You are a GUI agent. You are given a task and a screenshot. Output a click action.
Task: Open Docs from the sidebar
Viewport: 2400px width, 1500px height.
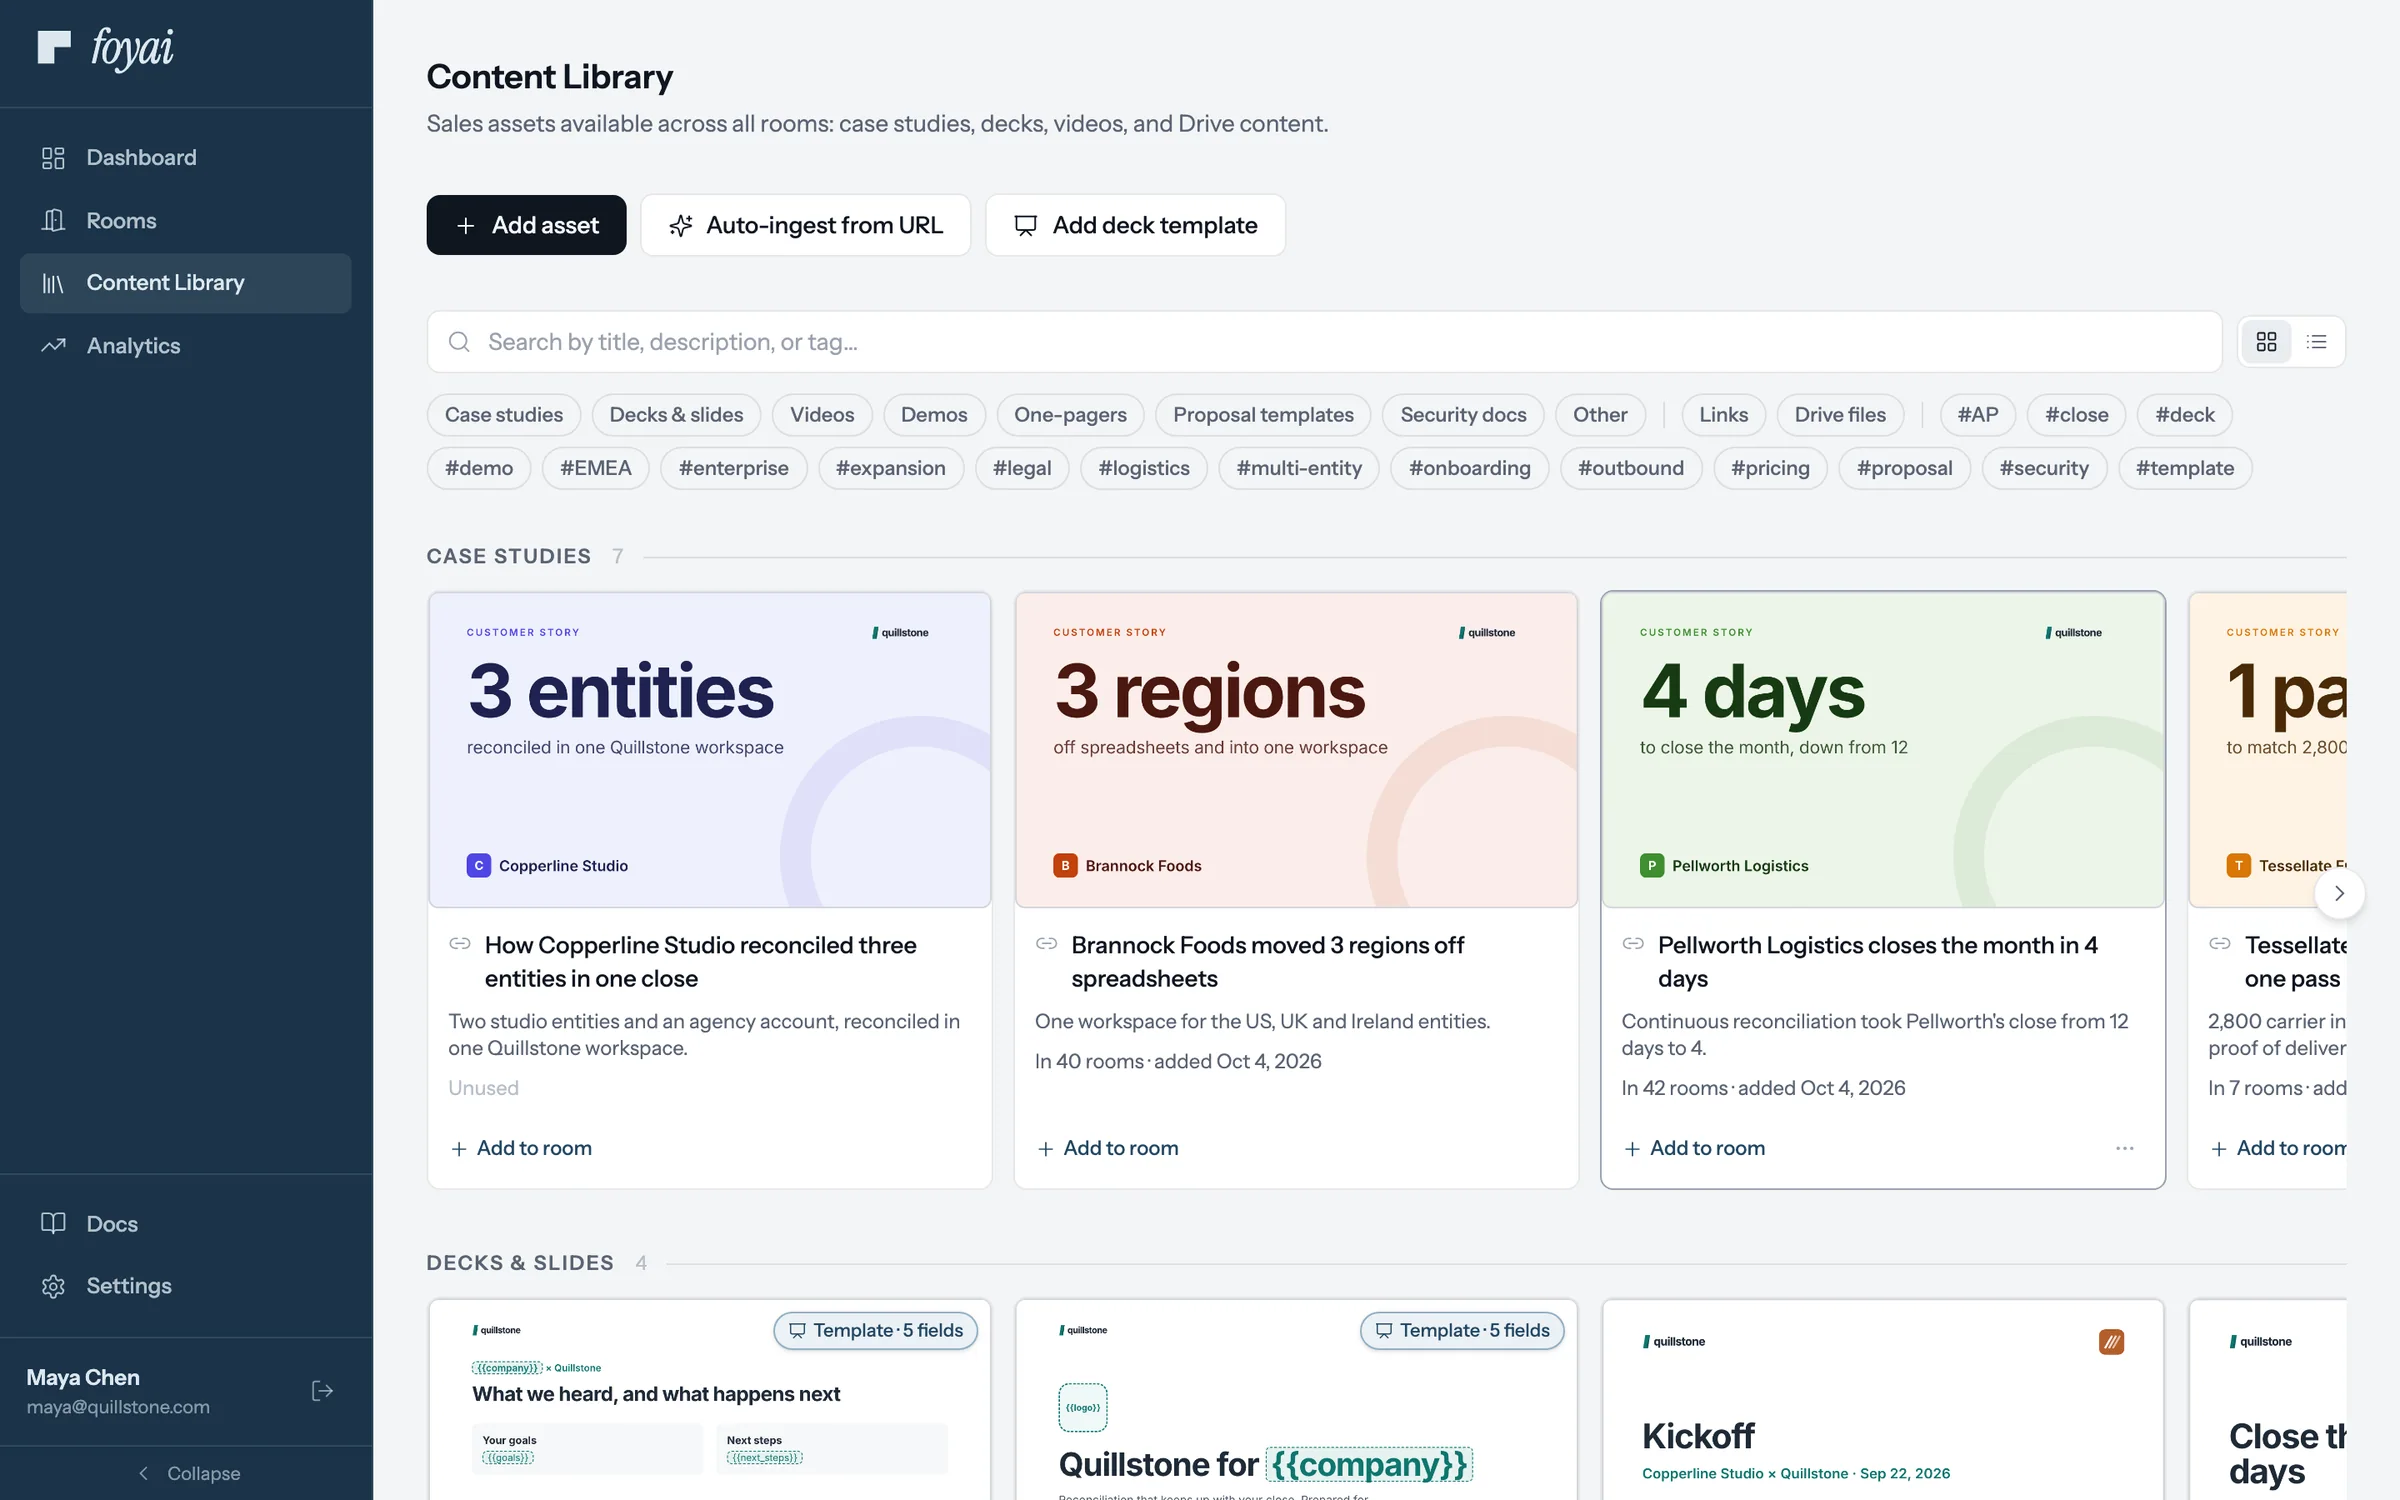click(186, 1223)
